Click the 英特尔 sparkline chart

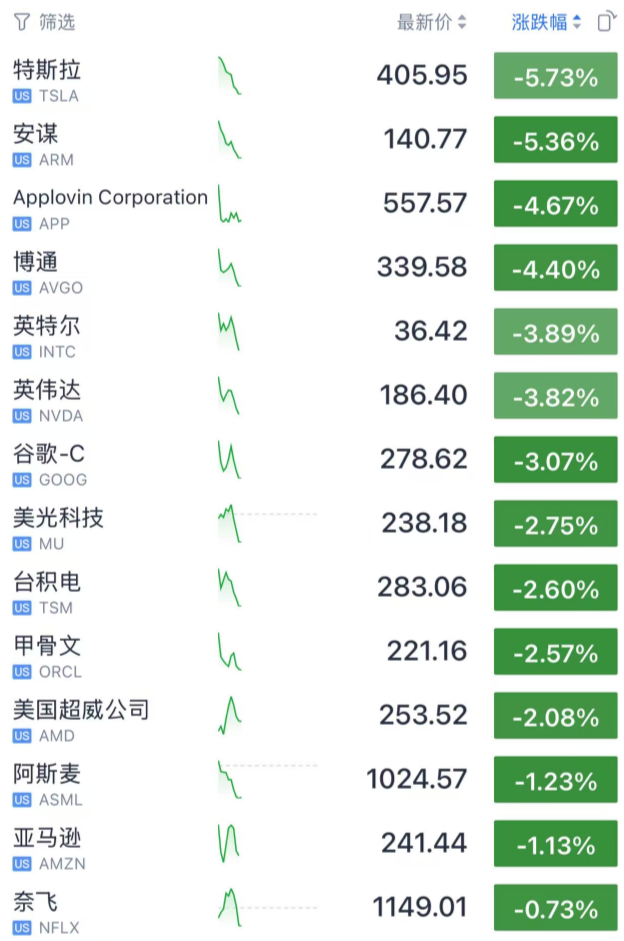pos(229,332)
